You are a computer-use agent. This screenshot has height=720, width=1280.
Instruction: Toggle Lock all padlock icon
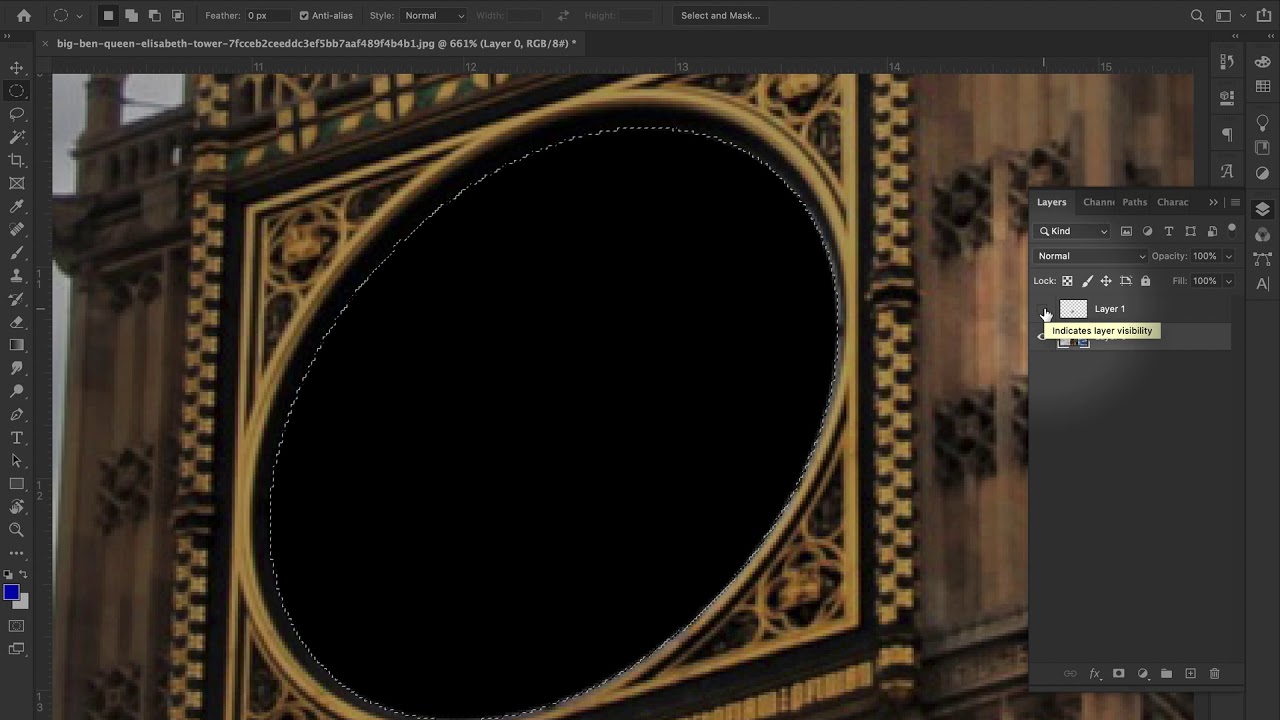click(x=1145, y=281)
